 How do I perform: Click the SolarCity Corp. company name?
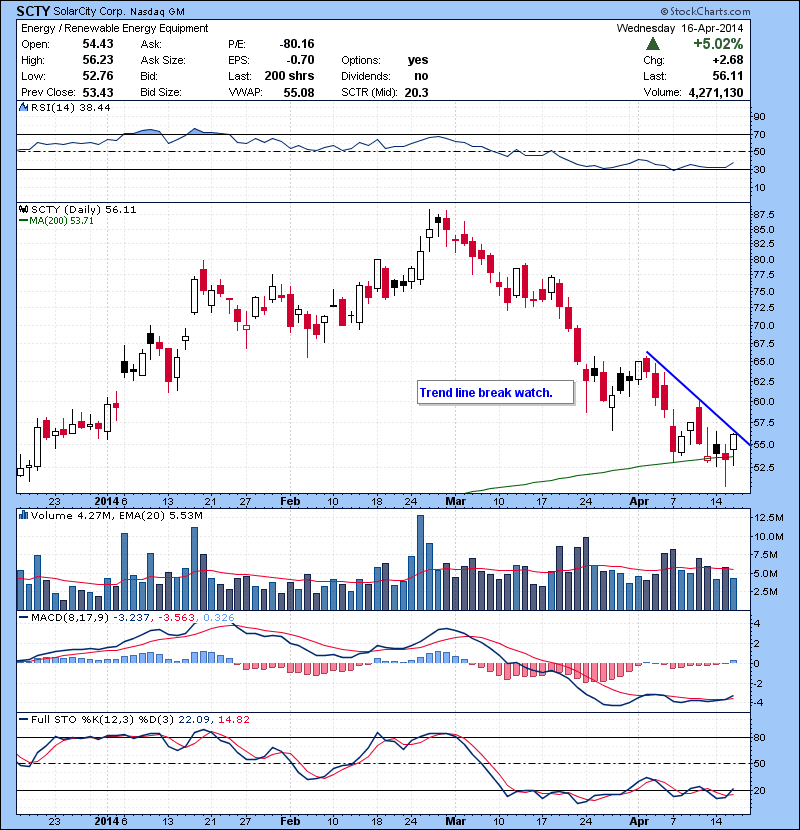(89, 12)
